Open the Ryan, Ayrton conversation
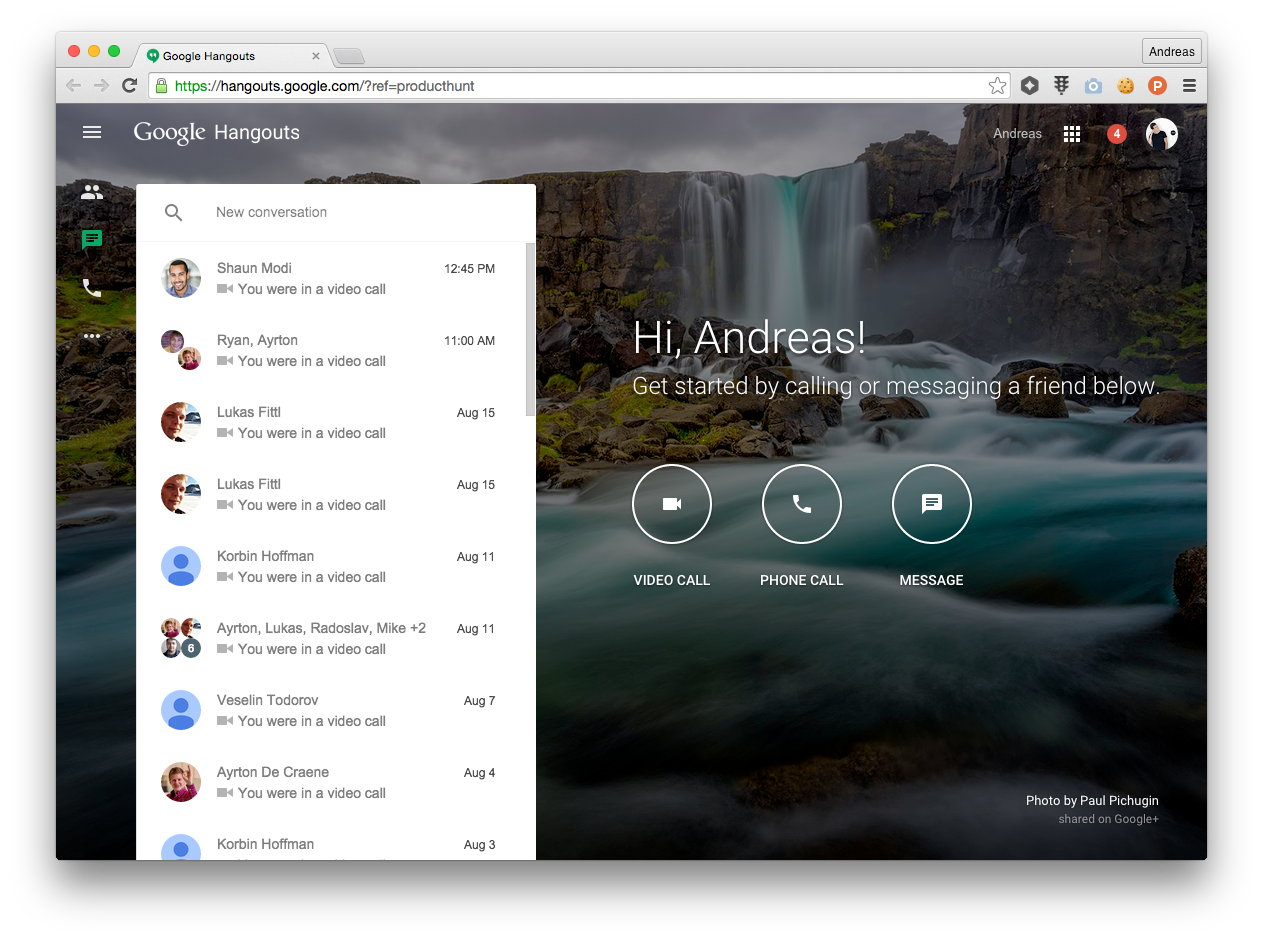 pyautogui.click(x=331, y=350)
